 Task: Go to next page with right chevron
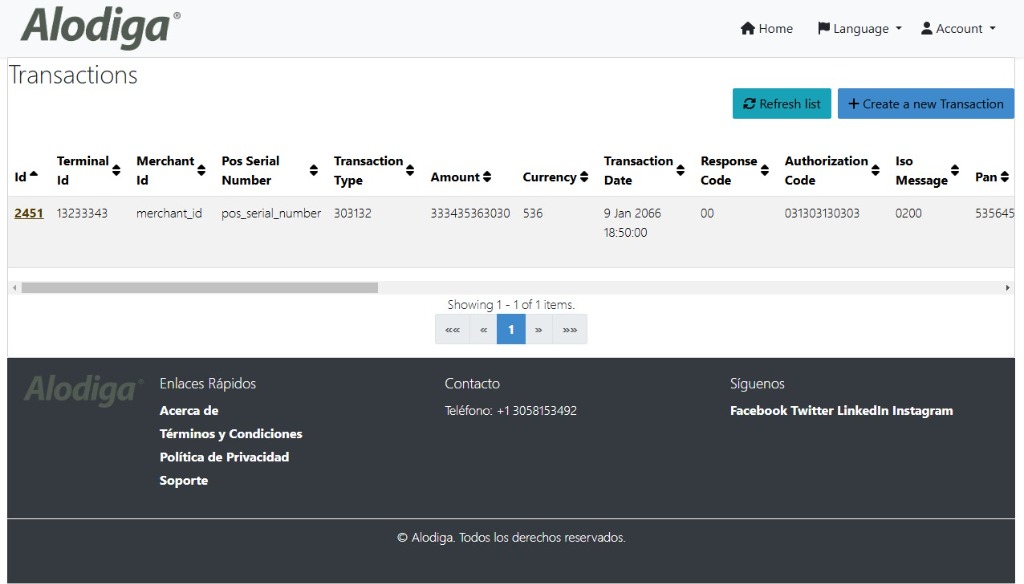point(539,329)
